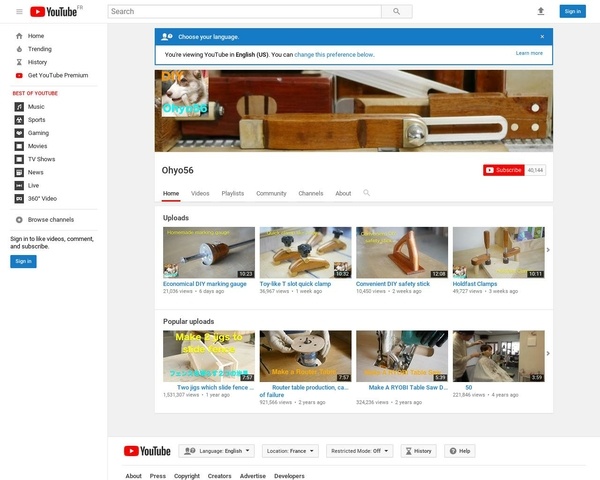Switch to the Channels tab
Image resolution: width=600 pixels, height=480 pixels.
(x=311, y=193)
